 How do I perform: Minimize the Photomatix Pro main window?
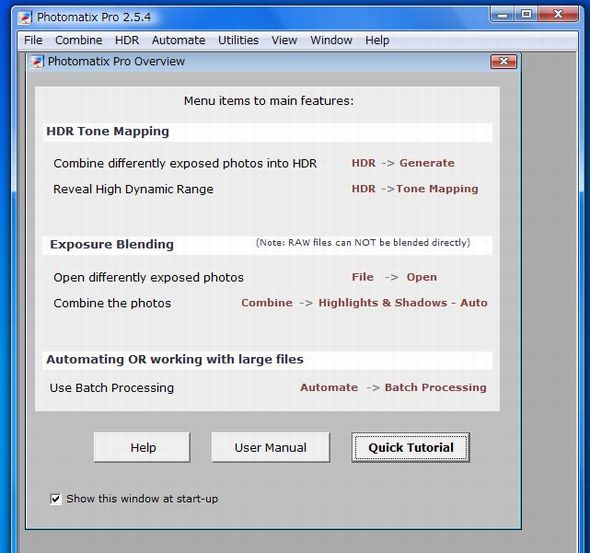coord(503,15)
